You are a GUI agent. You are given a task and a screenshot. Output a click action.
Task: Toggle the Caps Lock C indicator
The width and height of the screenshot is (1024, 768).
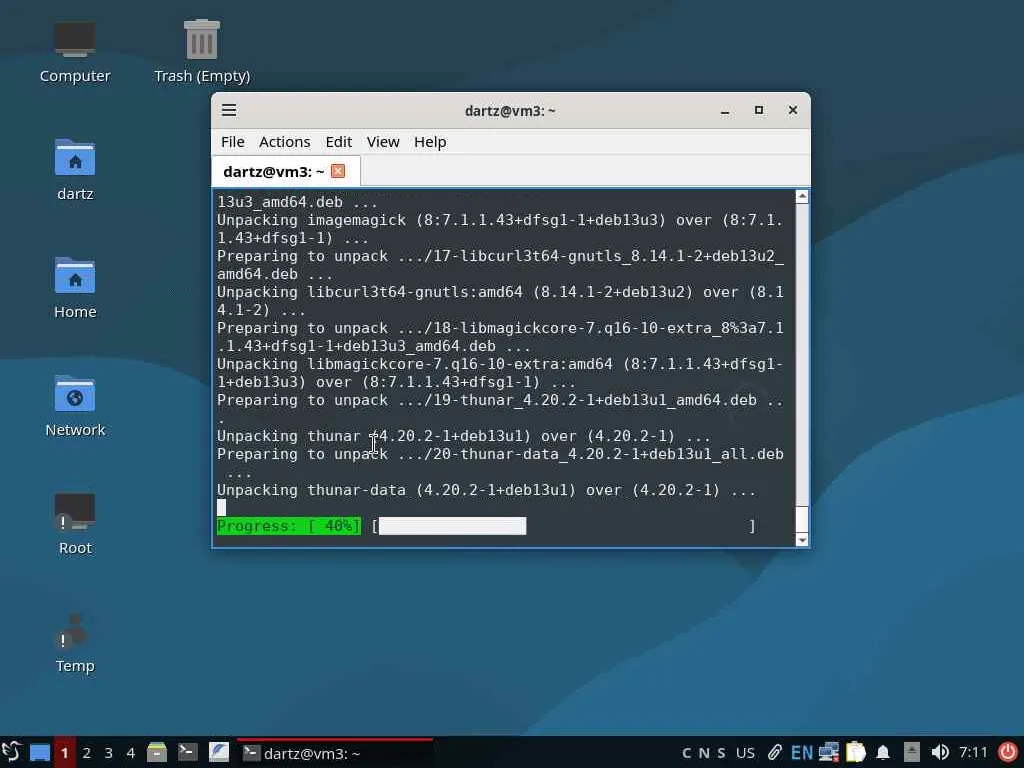[x=686, y=753]
